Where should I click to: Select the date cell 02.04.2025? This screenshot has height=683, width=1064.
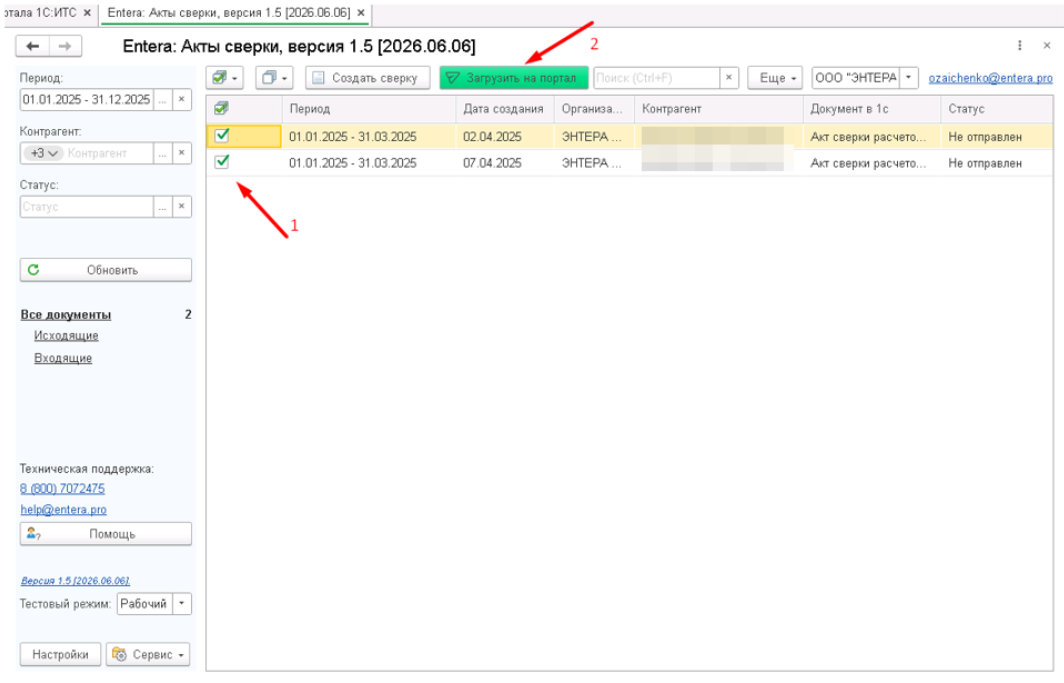pos(505,136)
